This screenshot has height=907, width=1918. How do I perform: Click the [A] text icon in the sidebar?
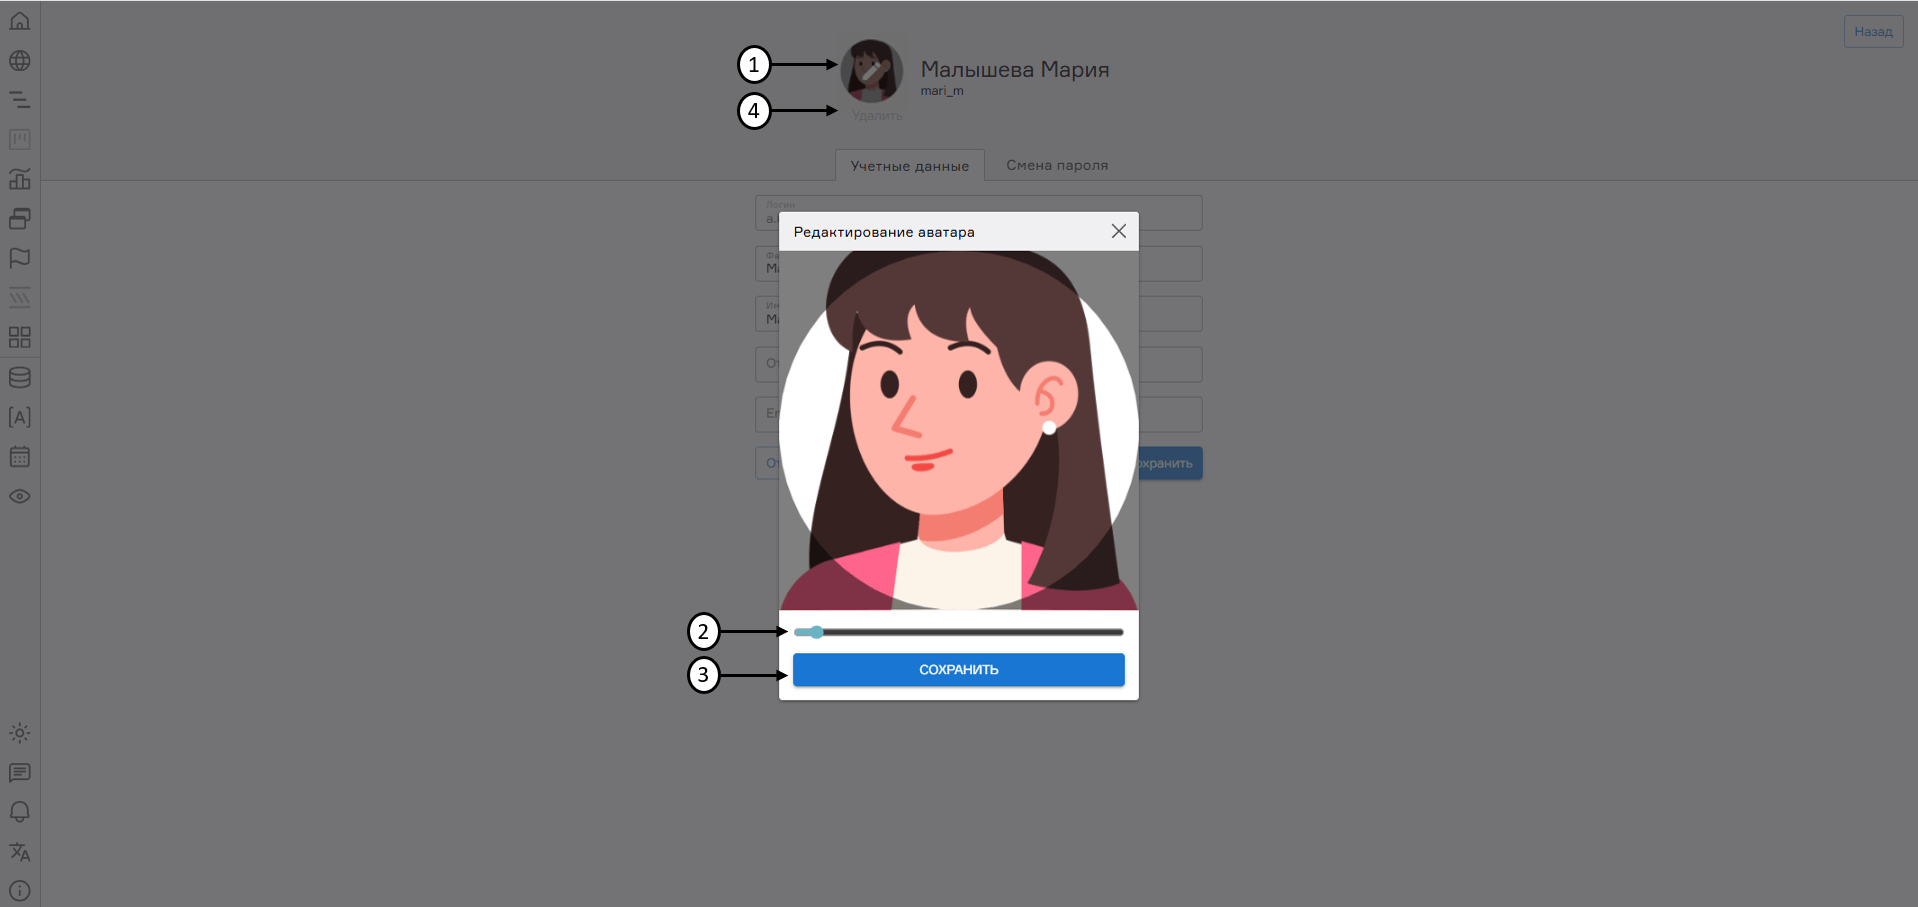point(20,417)
